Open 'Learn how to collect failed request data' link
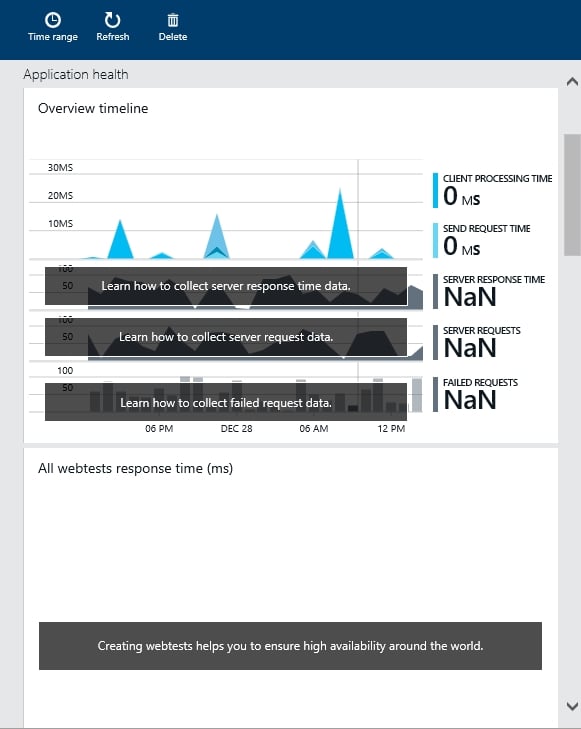The image size is (581, 729). click(x=226, y=403)
